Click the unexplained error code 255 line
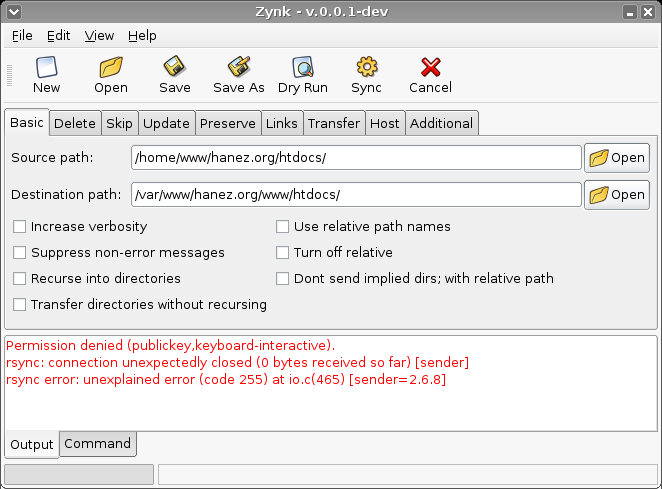This screenshot has height=489, width=662. [226, 379]
